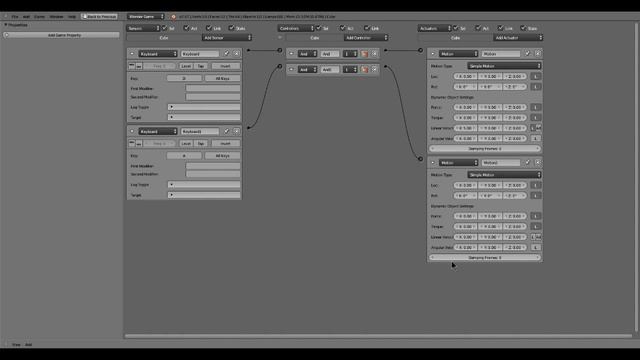Toggle Controllers Link checkbox
Image resolution: width=640 pixels, height=360 pixels.
(367, 28)
